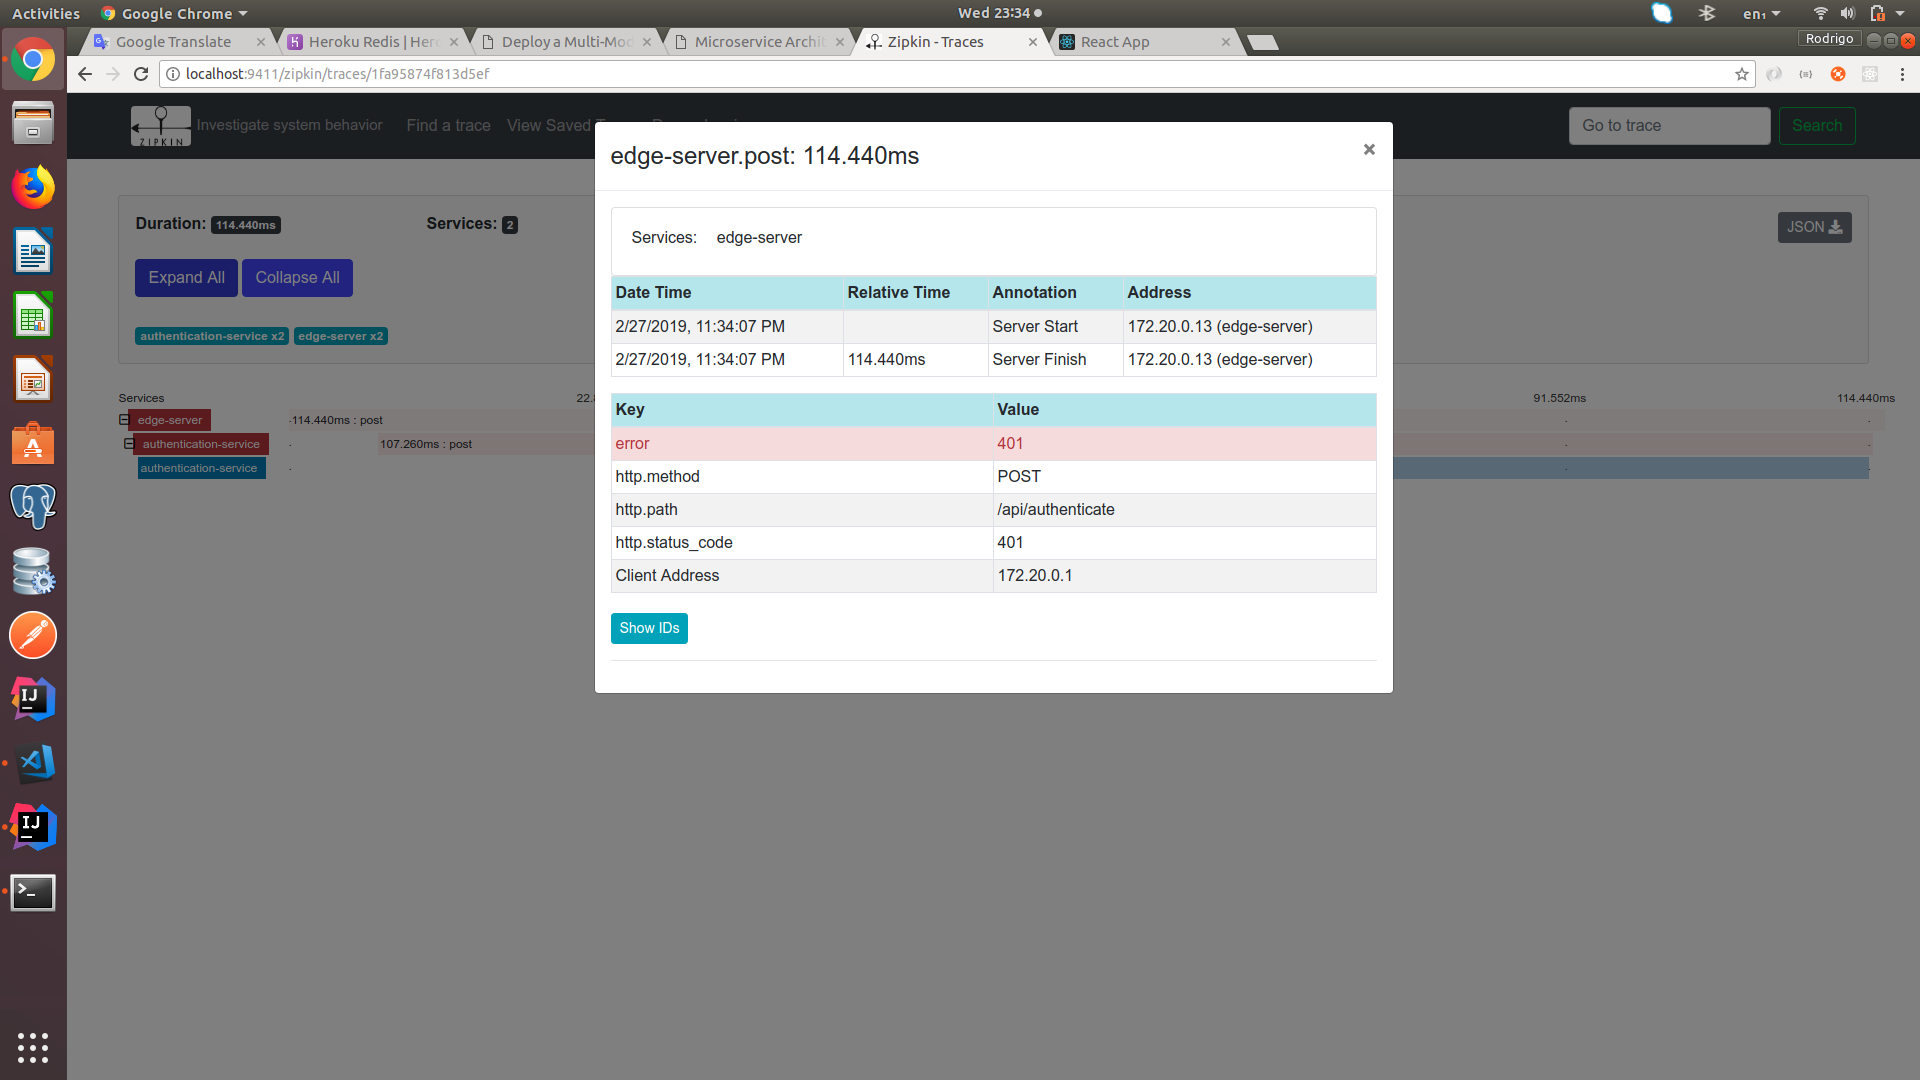
Task: Click the Expand All button
Action: [186, 278]
